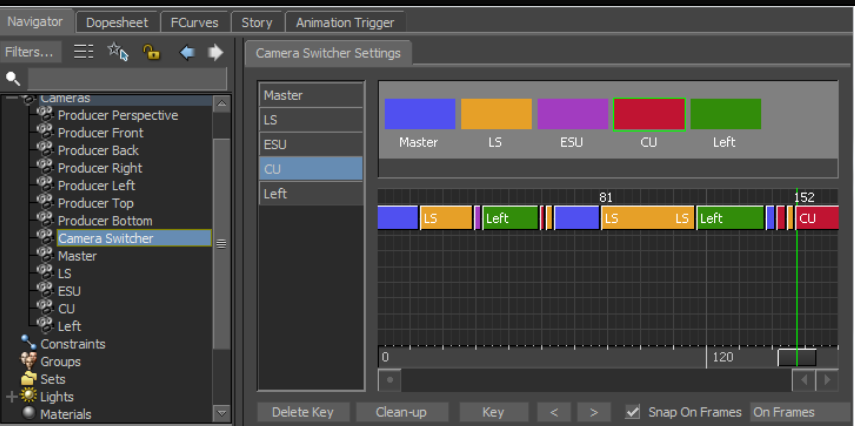This screenshot has height=427, width=855.
Task: Expand the Lights tree node
Action: tap(11, 396)
